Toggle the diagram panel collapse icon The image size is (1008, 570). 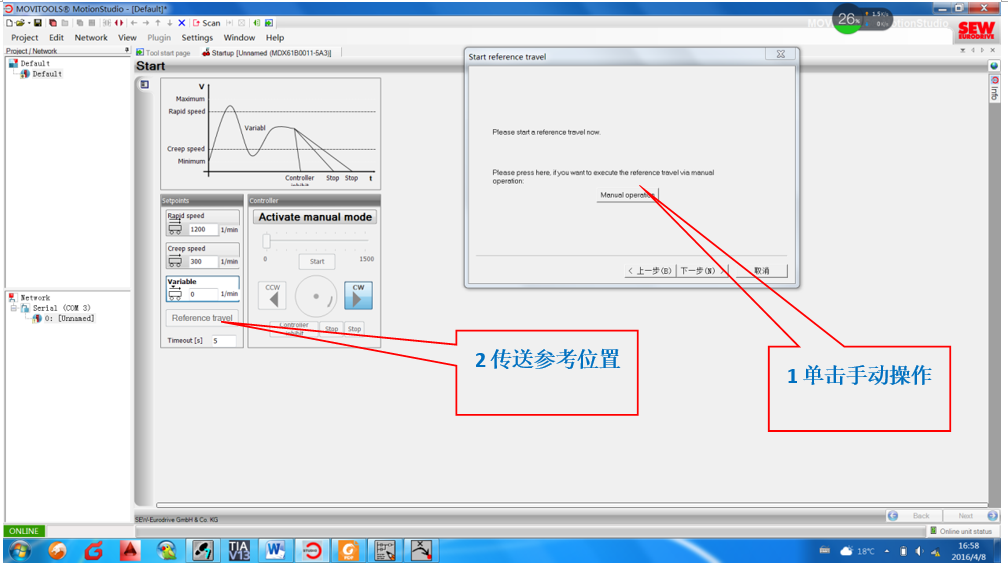pos(145,85)
